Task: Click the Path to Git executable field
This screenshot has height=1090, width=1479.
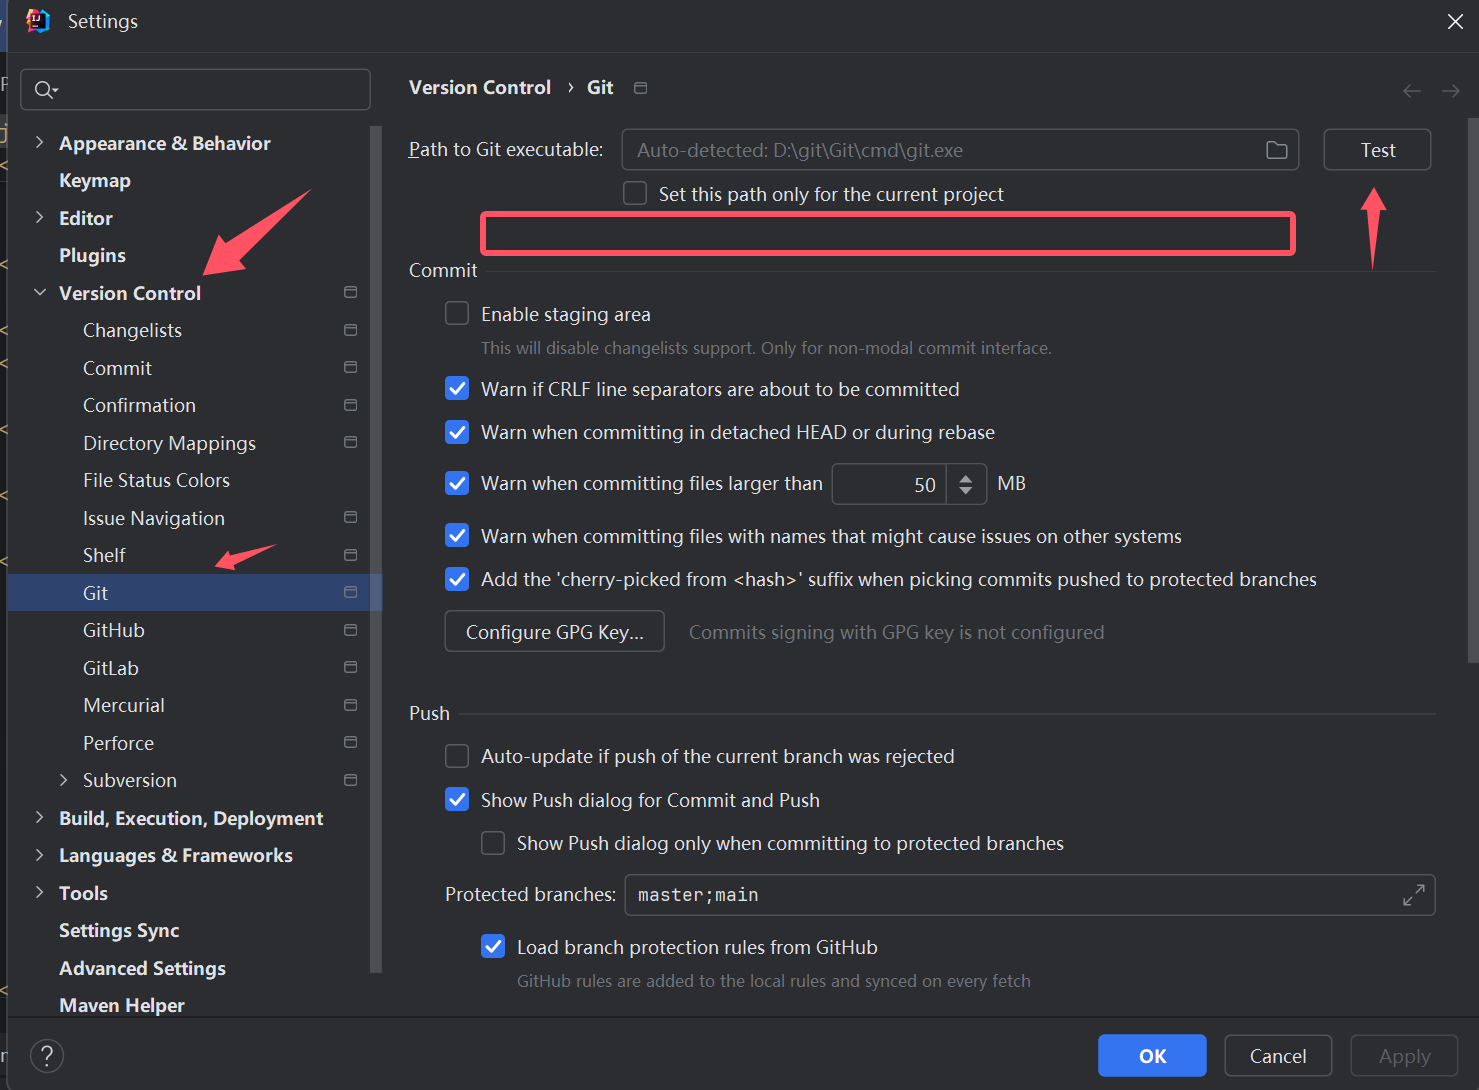Action: [x=960, y=150]
